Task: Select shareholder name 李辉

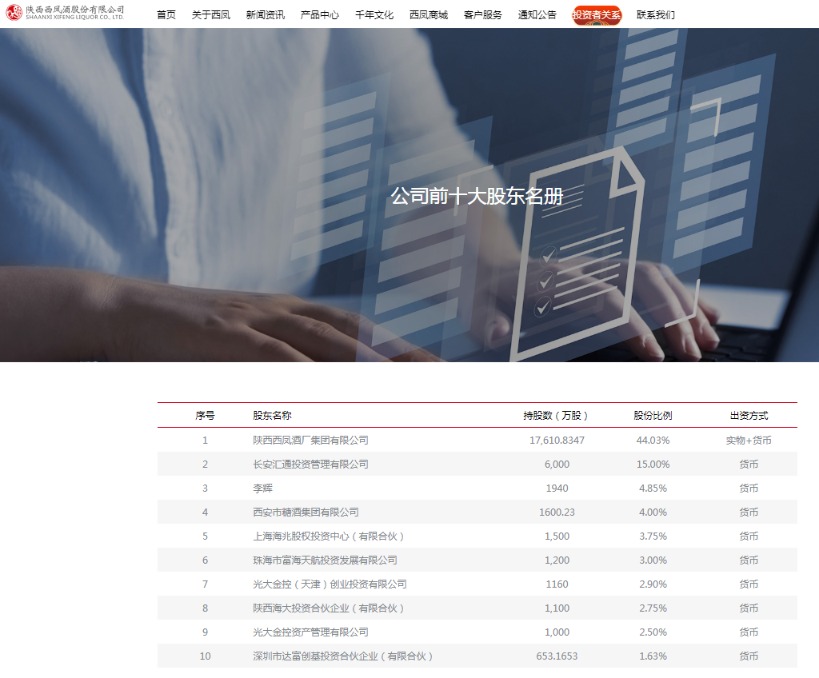Action: [x=263, y=488]
